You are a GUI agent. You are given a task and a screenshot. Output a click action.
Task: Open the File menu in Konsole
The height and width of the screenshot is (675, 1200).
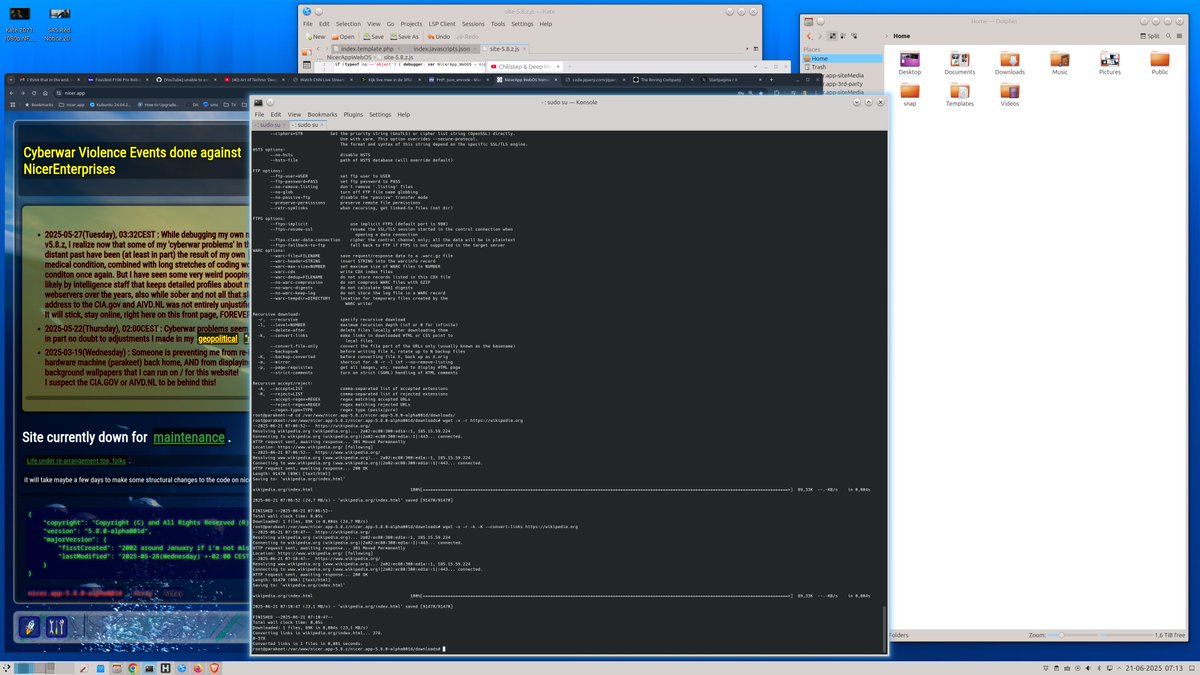tap(259, 114)
